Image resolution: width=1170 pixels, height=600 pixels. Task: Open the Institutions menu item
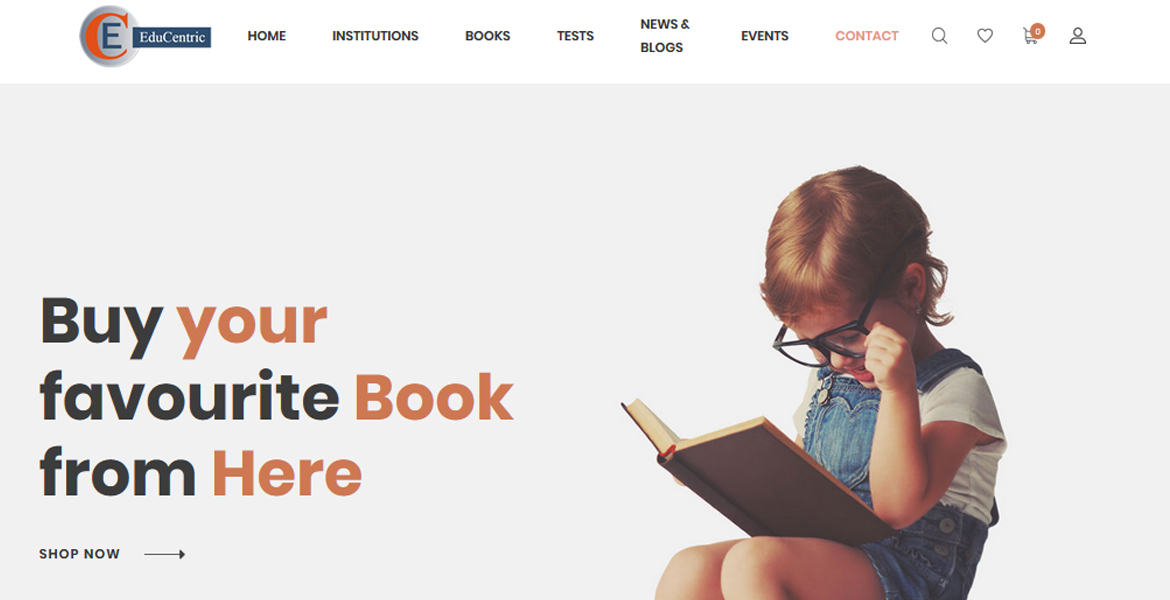[375, 36]
